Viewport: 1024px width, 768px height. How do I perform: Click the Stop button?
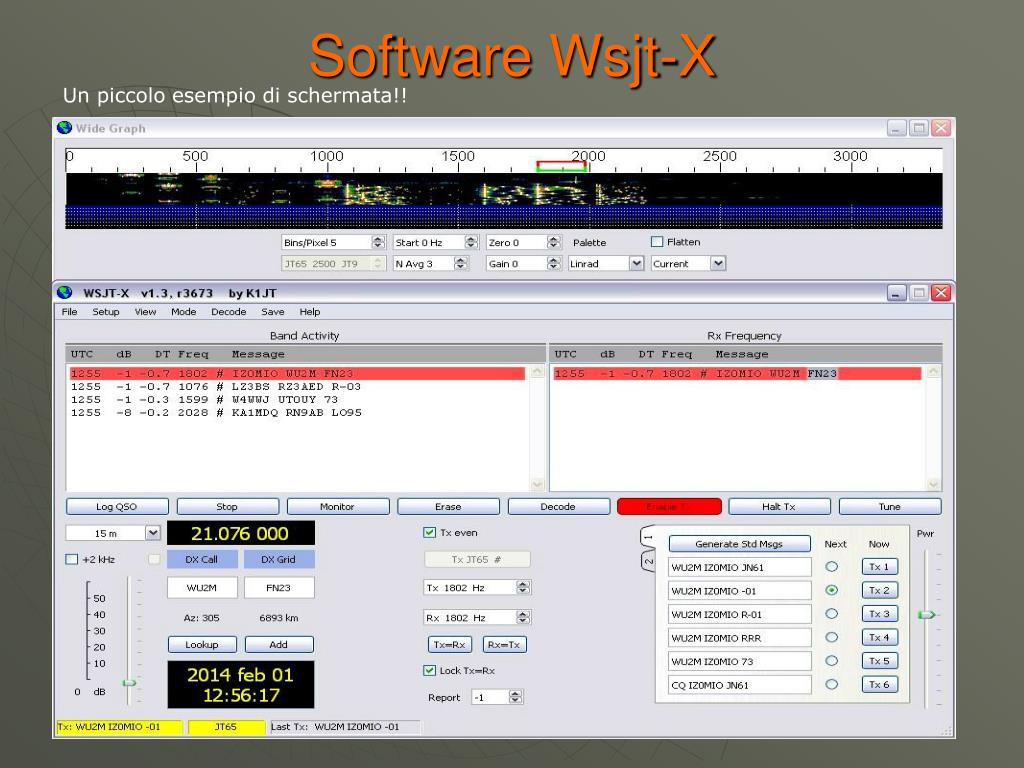227,506
